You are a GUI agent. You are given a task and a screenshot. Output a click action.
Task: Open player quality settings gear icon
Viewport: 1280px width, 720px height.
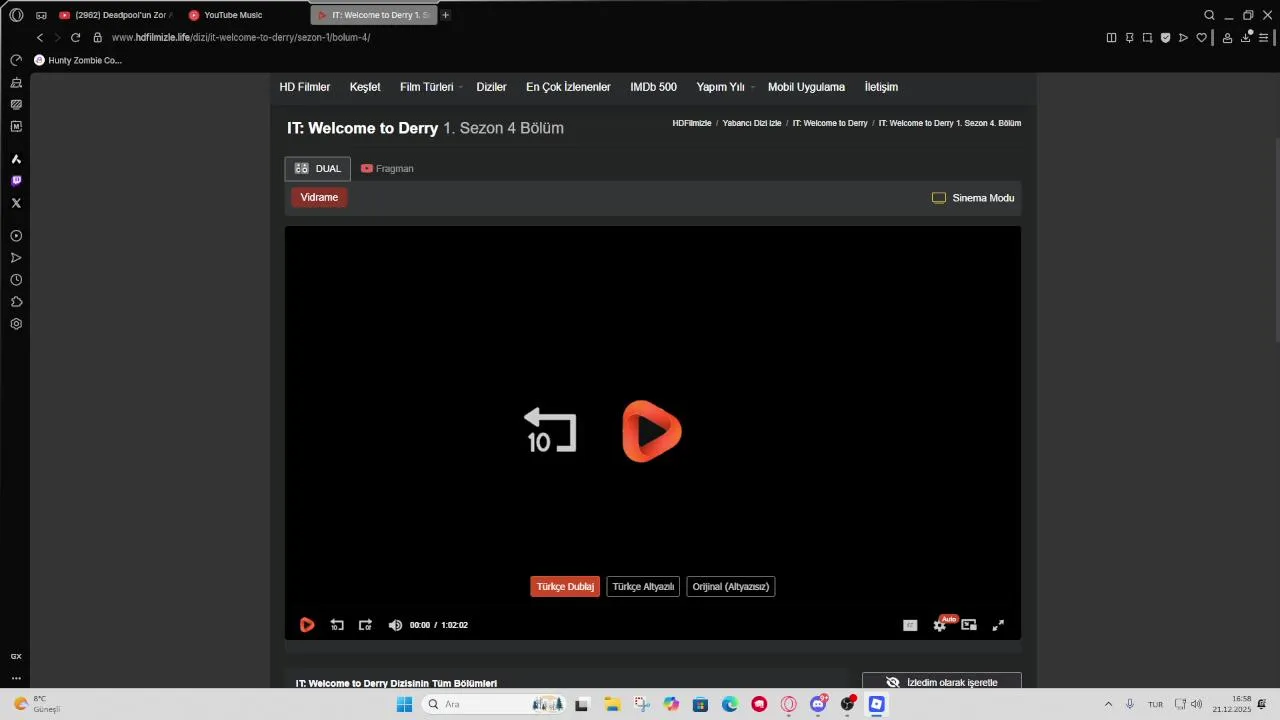click(940, 625)
